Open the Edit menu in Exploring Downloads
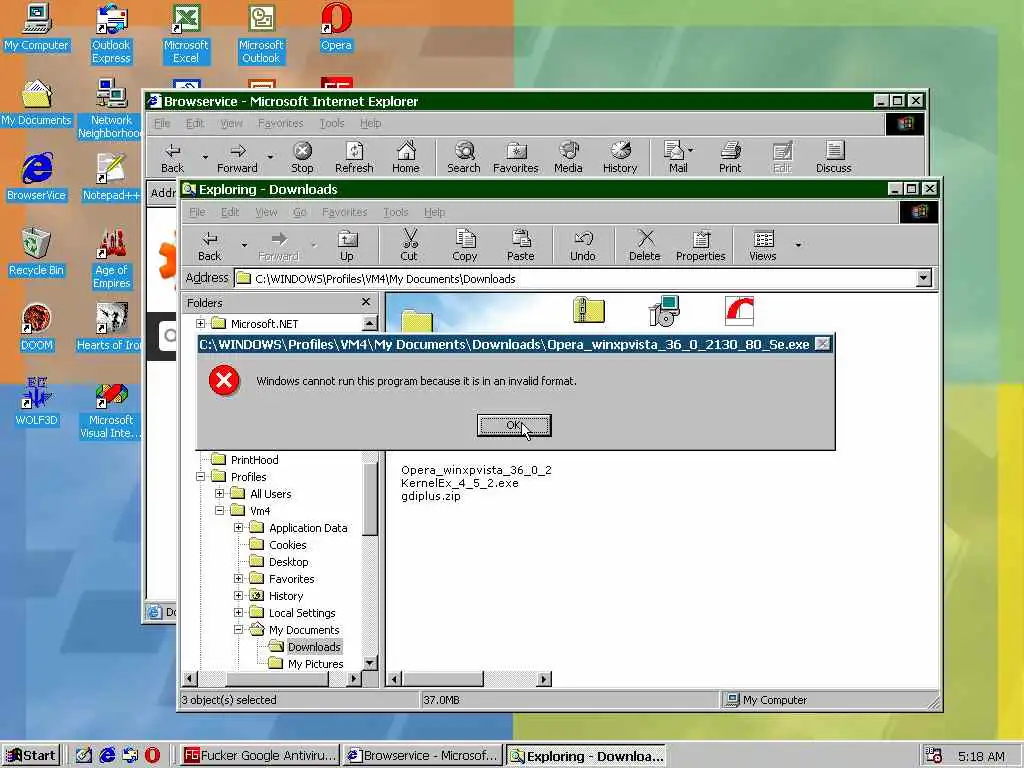 click(x=230, y=212)
